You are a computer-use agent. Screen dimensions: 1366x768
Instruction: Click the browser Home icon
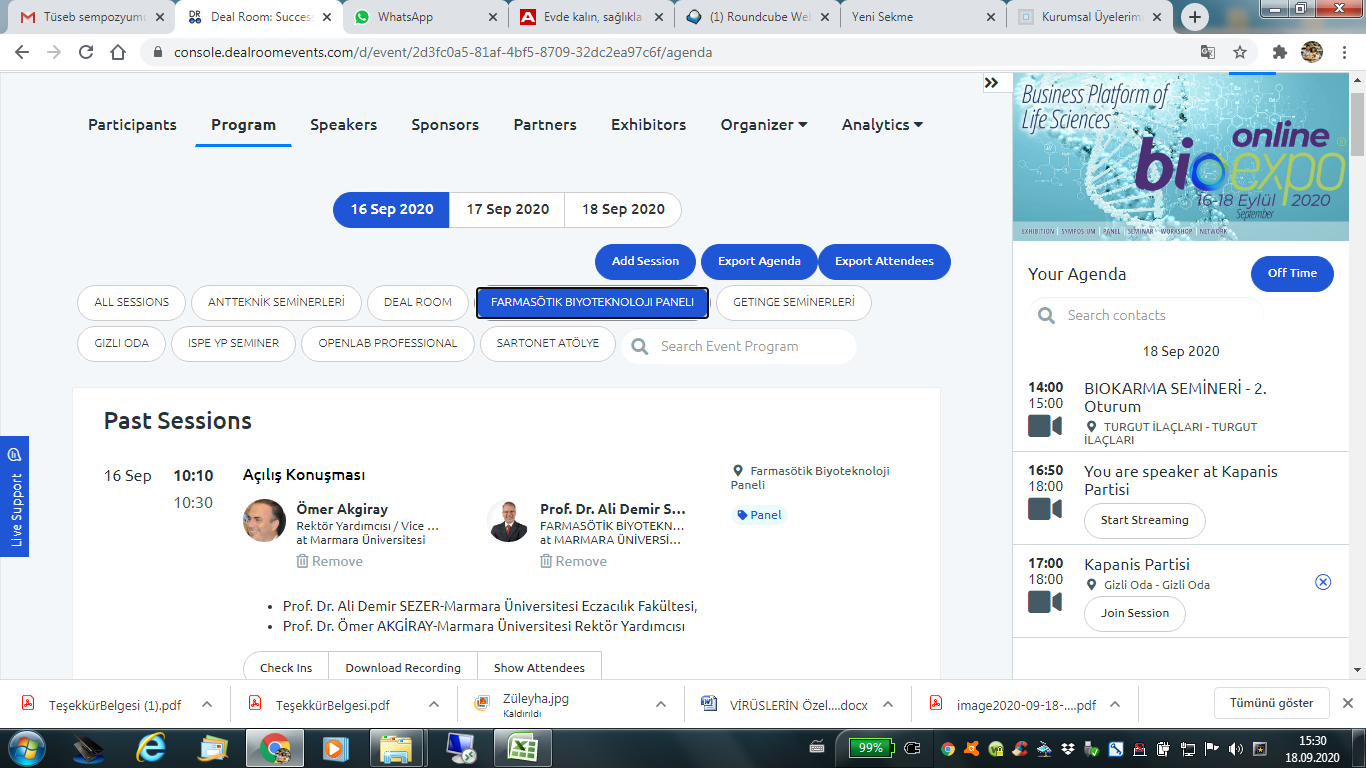coord(118,52)
